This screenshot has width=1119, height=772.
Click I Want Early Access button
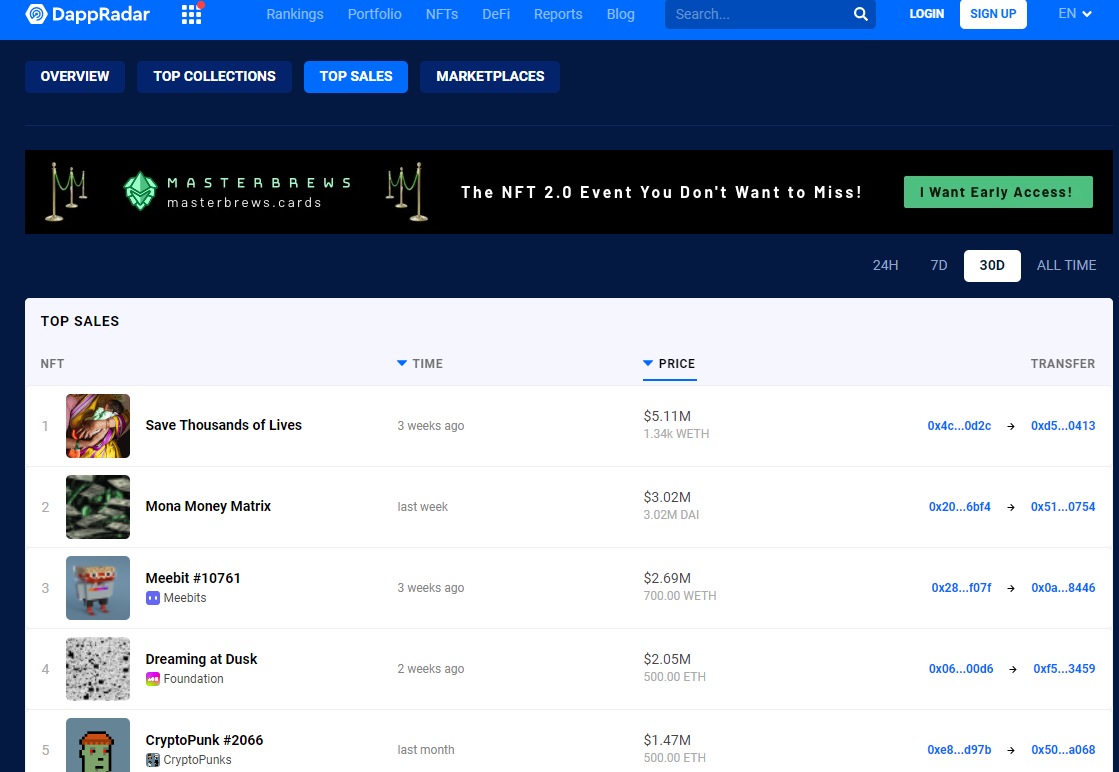(995, 192)
